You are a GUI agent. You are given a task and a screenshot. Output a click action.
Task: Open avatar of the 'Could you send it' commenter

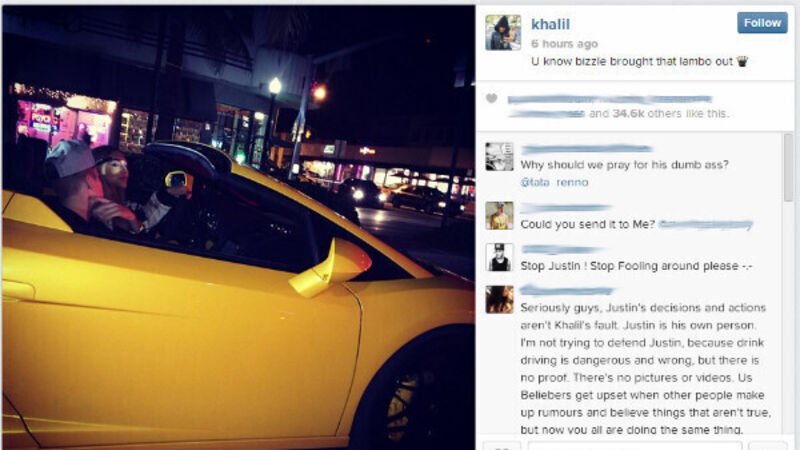pos(499,215)
